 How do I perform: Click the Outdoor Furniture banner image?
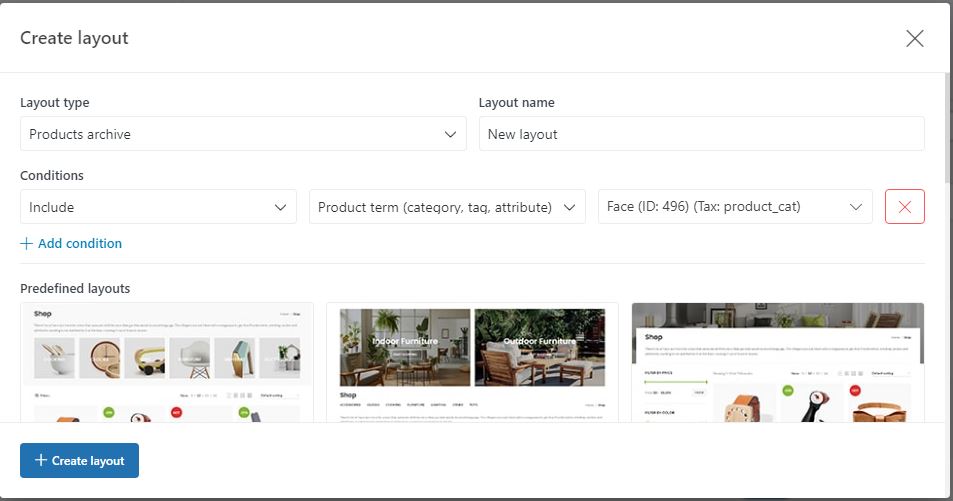540,347
